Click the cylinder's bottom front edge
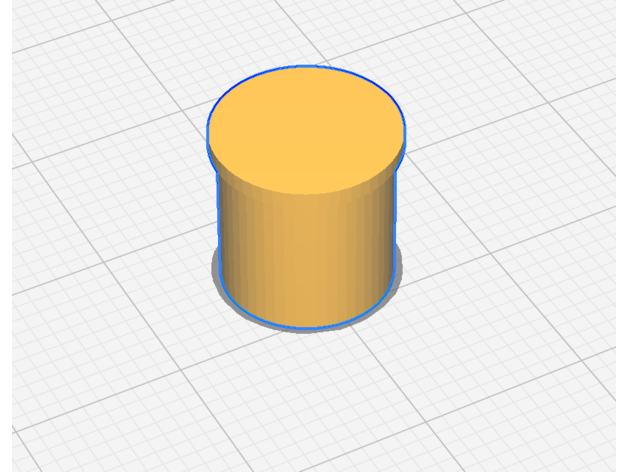628x472 pixels. click(306, 327)
